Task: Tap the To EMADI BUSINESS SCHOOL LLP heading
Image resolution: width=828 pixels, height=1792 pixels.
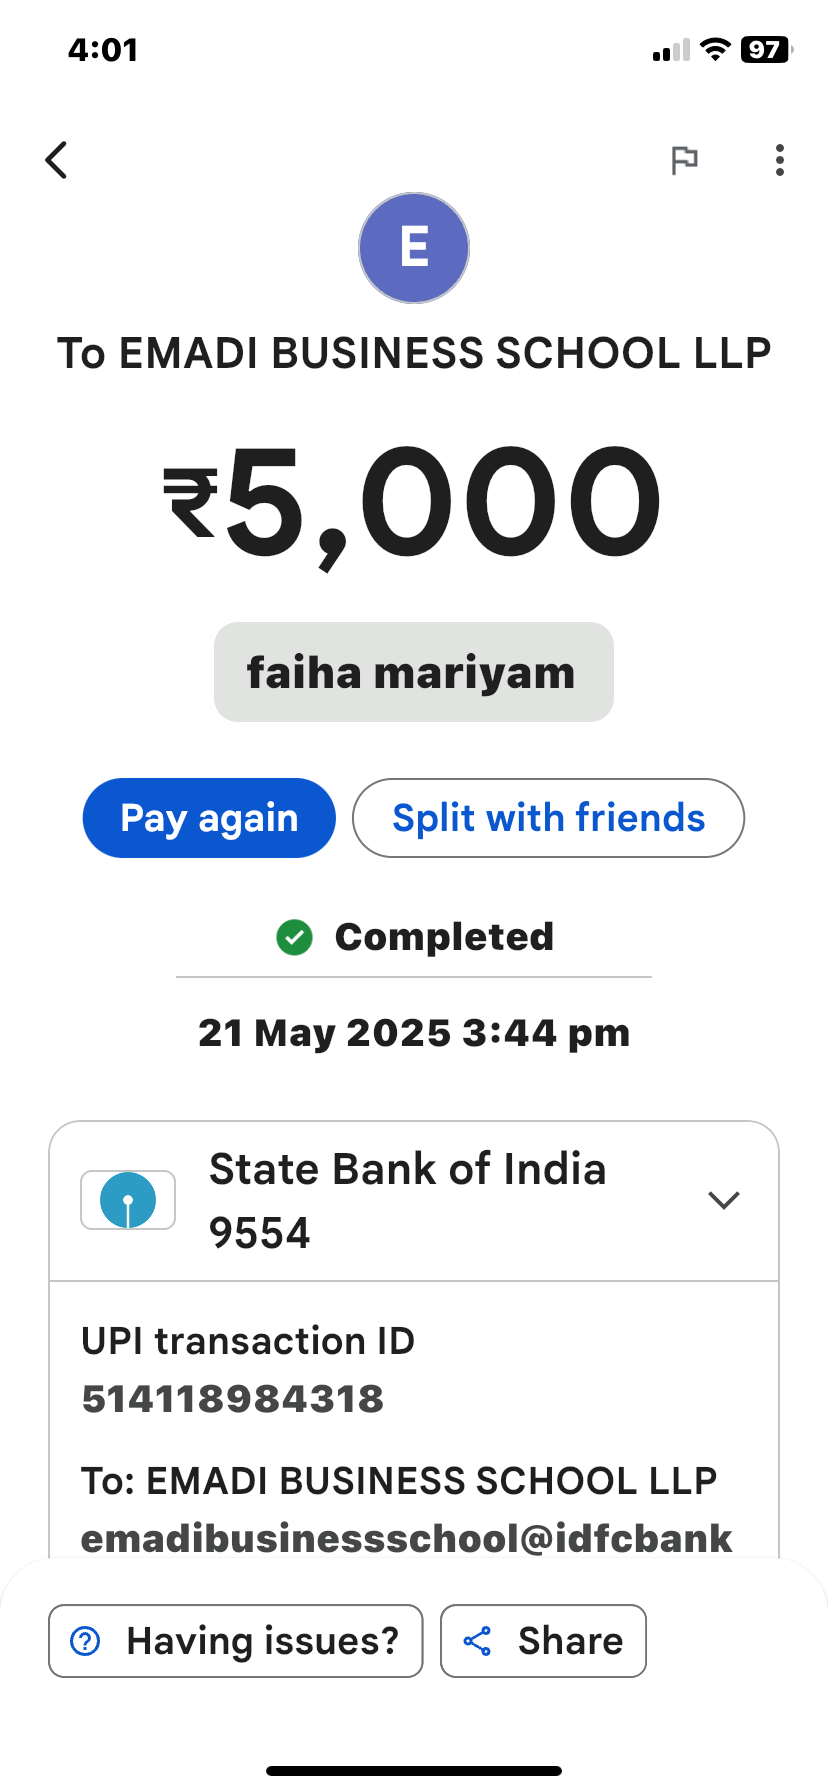Action: pyautogui.click(x=414, y=353)
